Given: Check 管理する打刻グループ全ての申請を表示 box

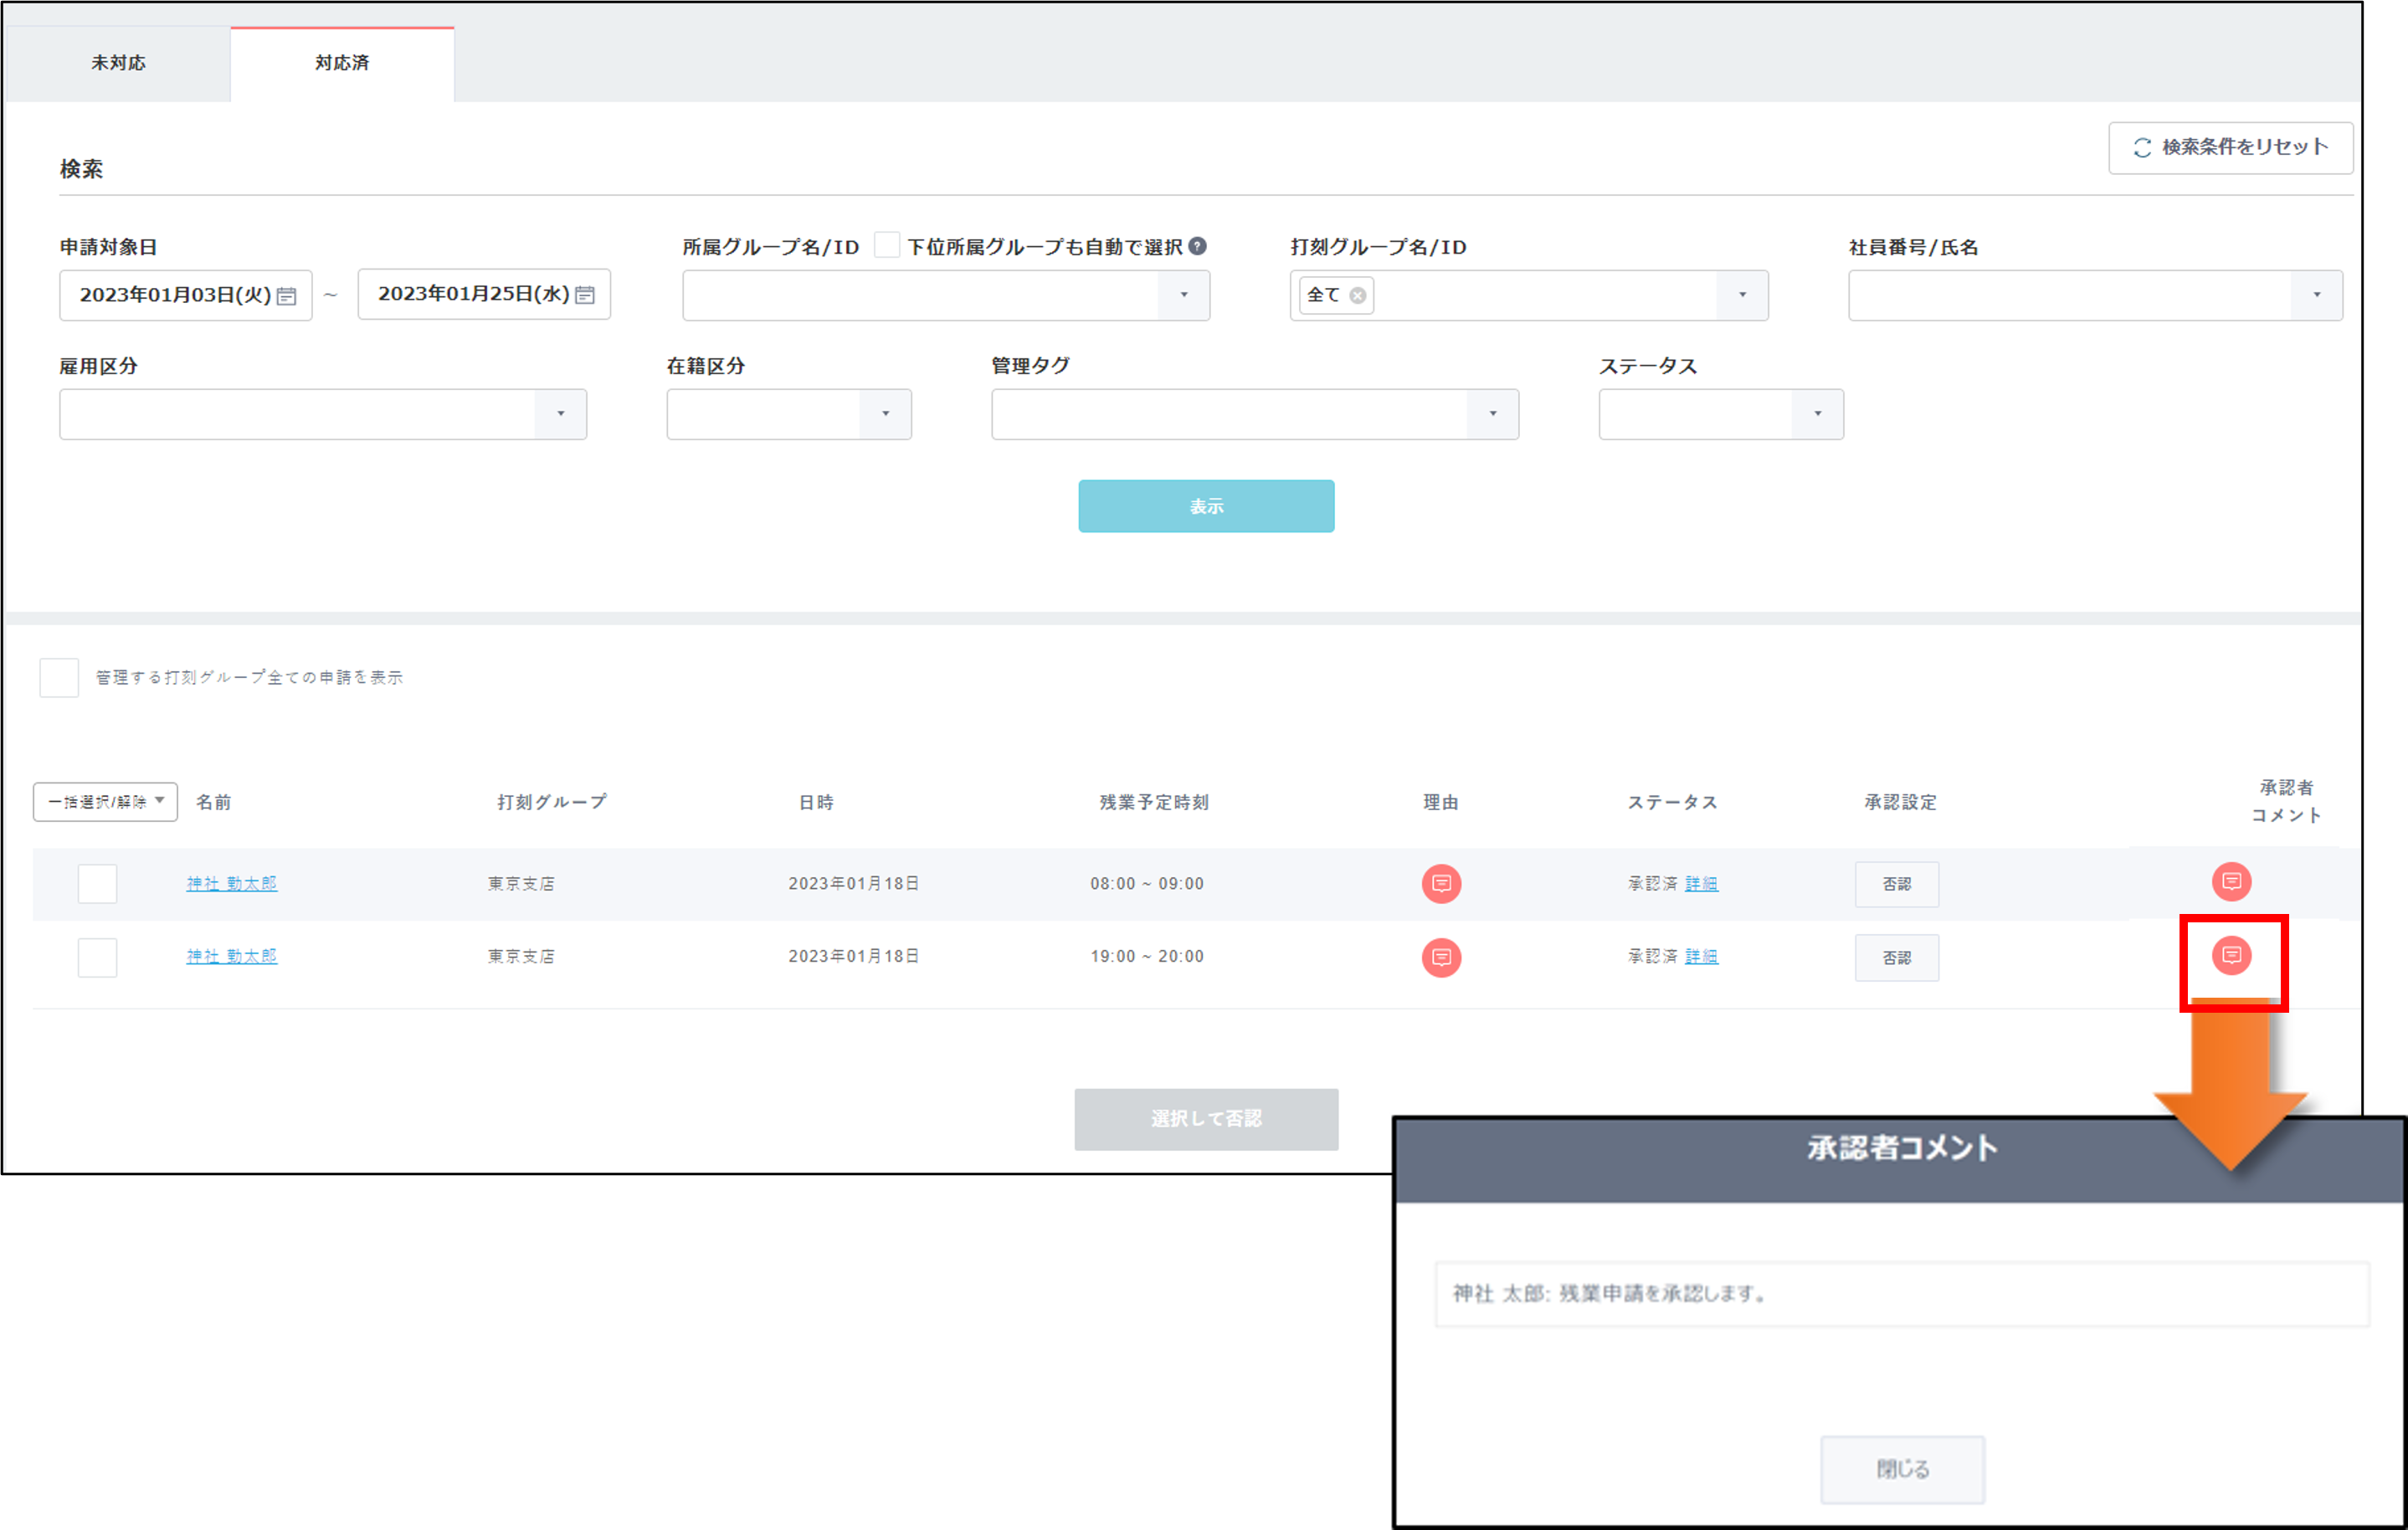Looking at the screenshot, I should pos(59,677).
